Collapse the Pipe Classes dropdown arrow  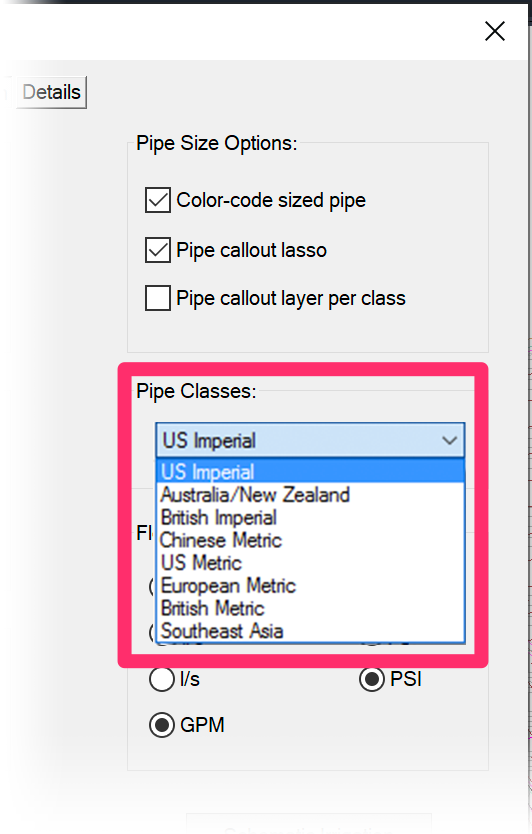450,440
